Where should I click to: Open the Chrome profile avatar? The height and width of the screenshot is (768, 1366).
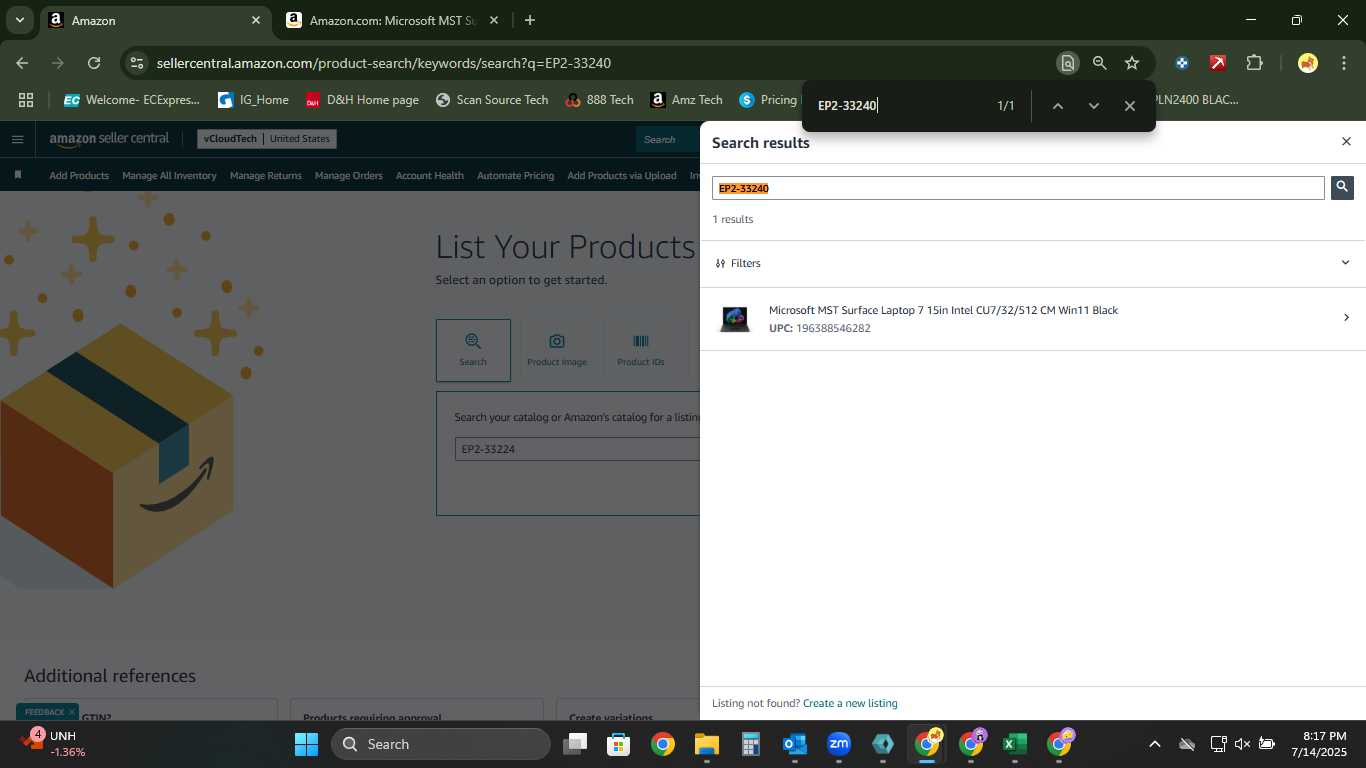1307,63
